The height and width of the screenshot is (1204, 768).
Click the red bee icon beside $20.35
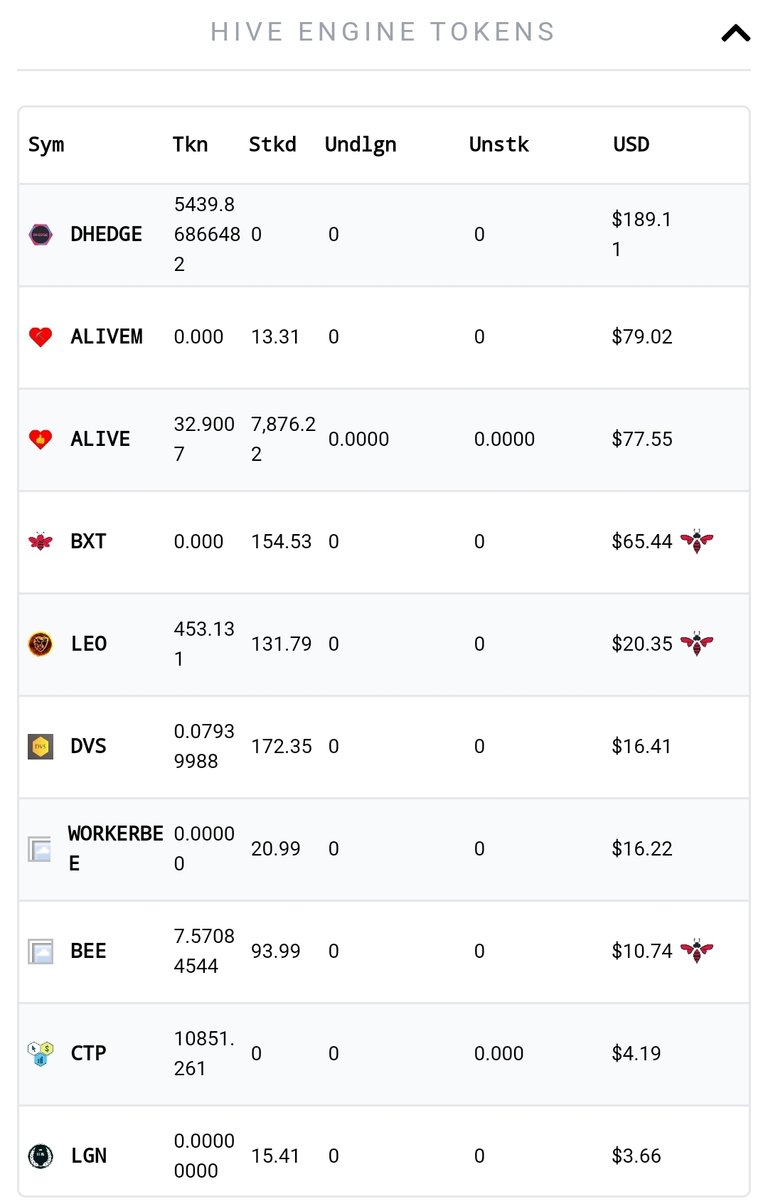[x=696, y=644]
